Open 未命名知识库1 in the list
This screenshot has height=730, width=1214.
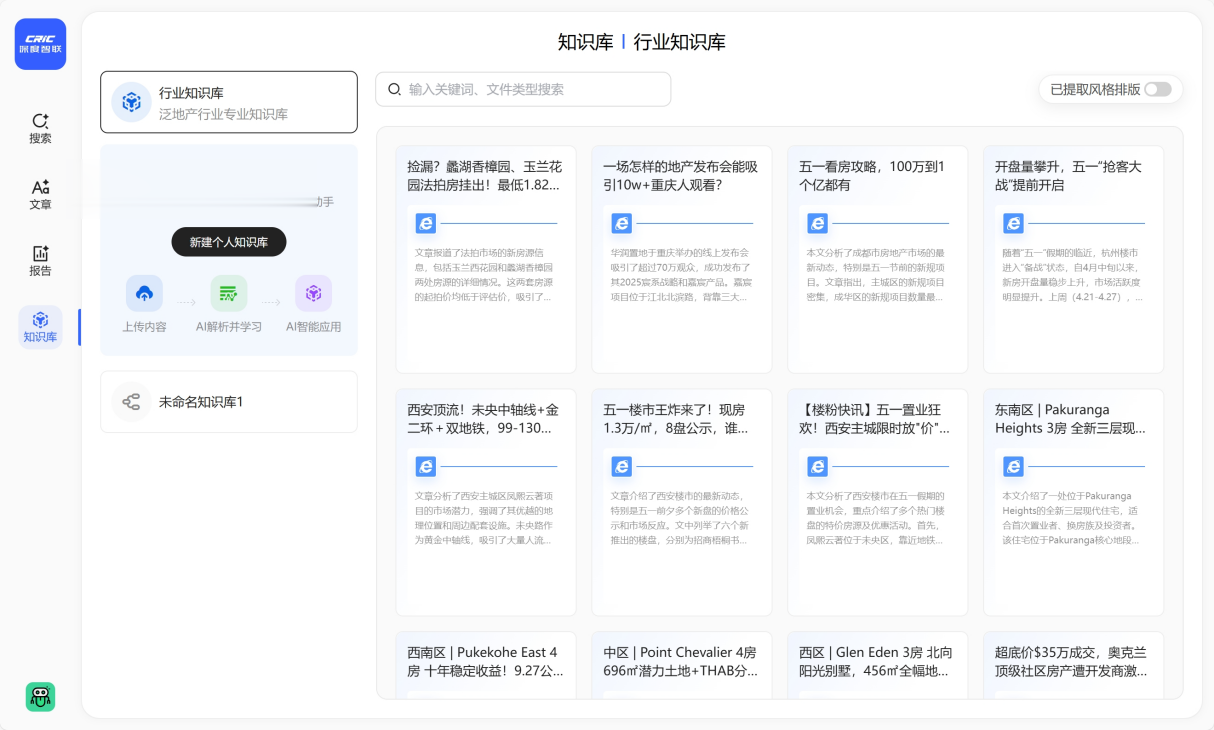(x=229, y=402)
